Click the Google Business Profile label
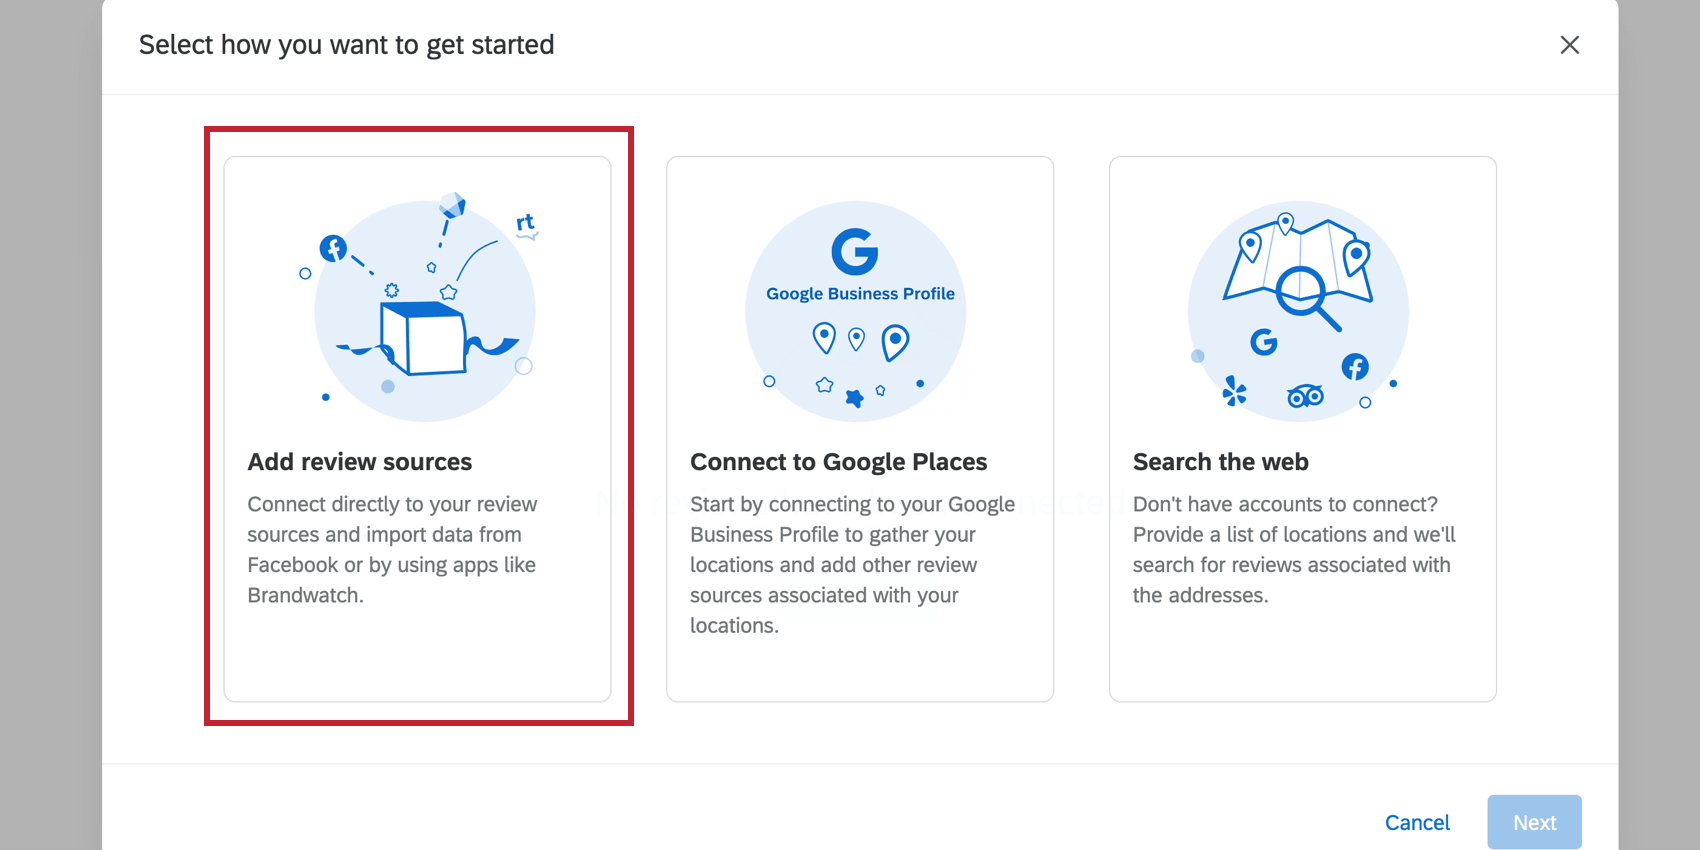 coord(860,294)
